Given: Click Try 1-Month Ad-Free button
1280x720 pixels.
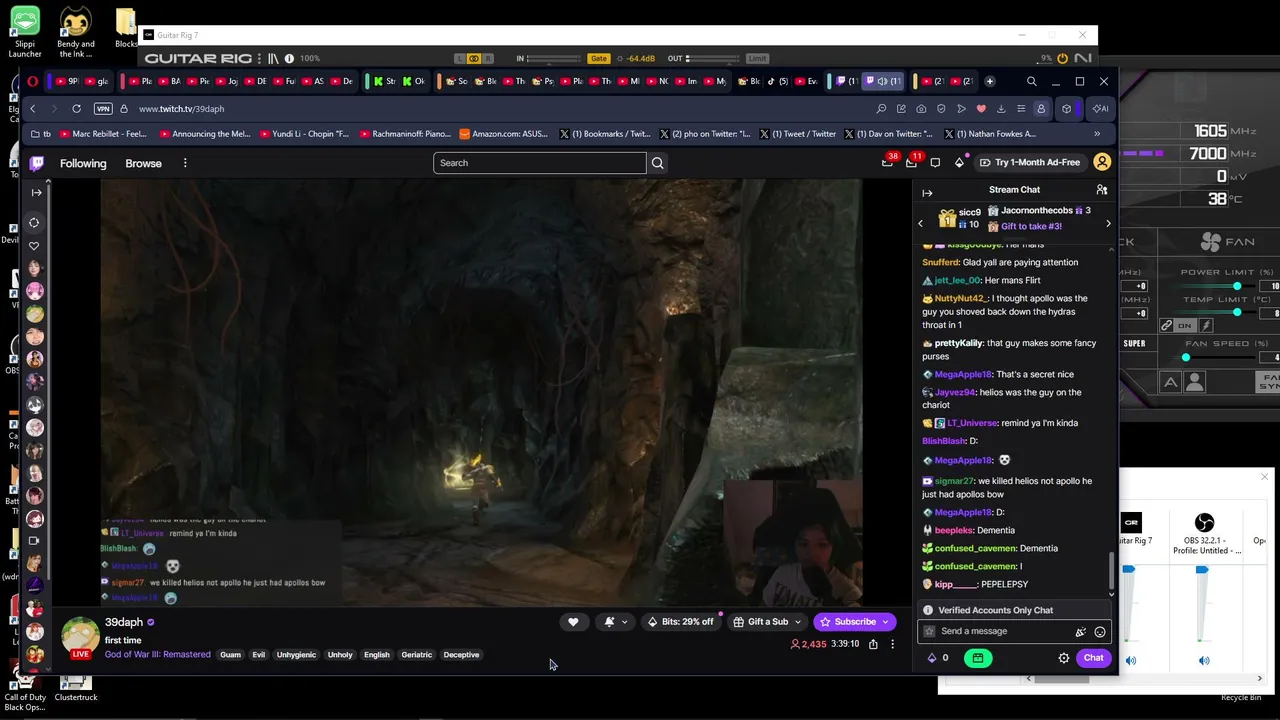Looking at the screenshot, I should [x=1030, y=162].
